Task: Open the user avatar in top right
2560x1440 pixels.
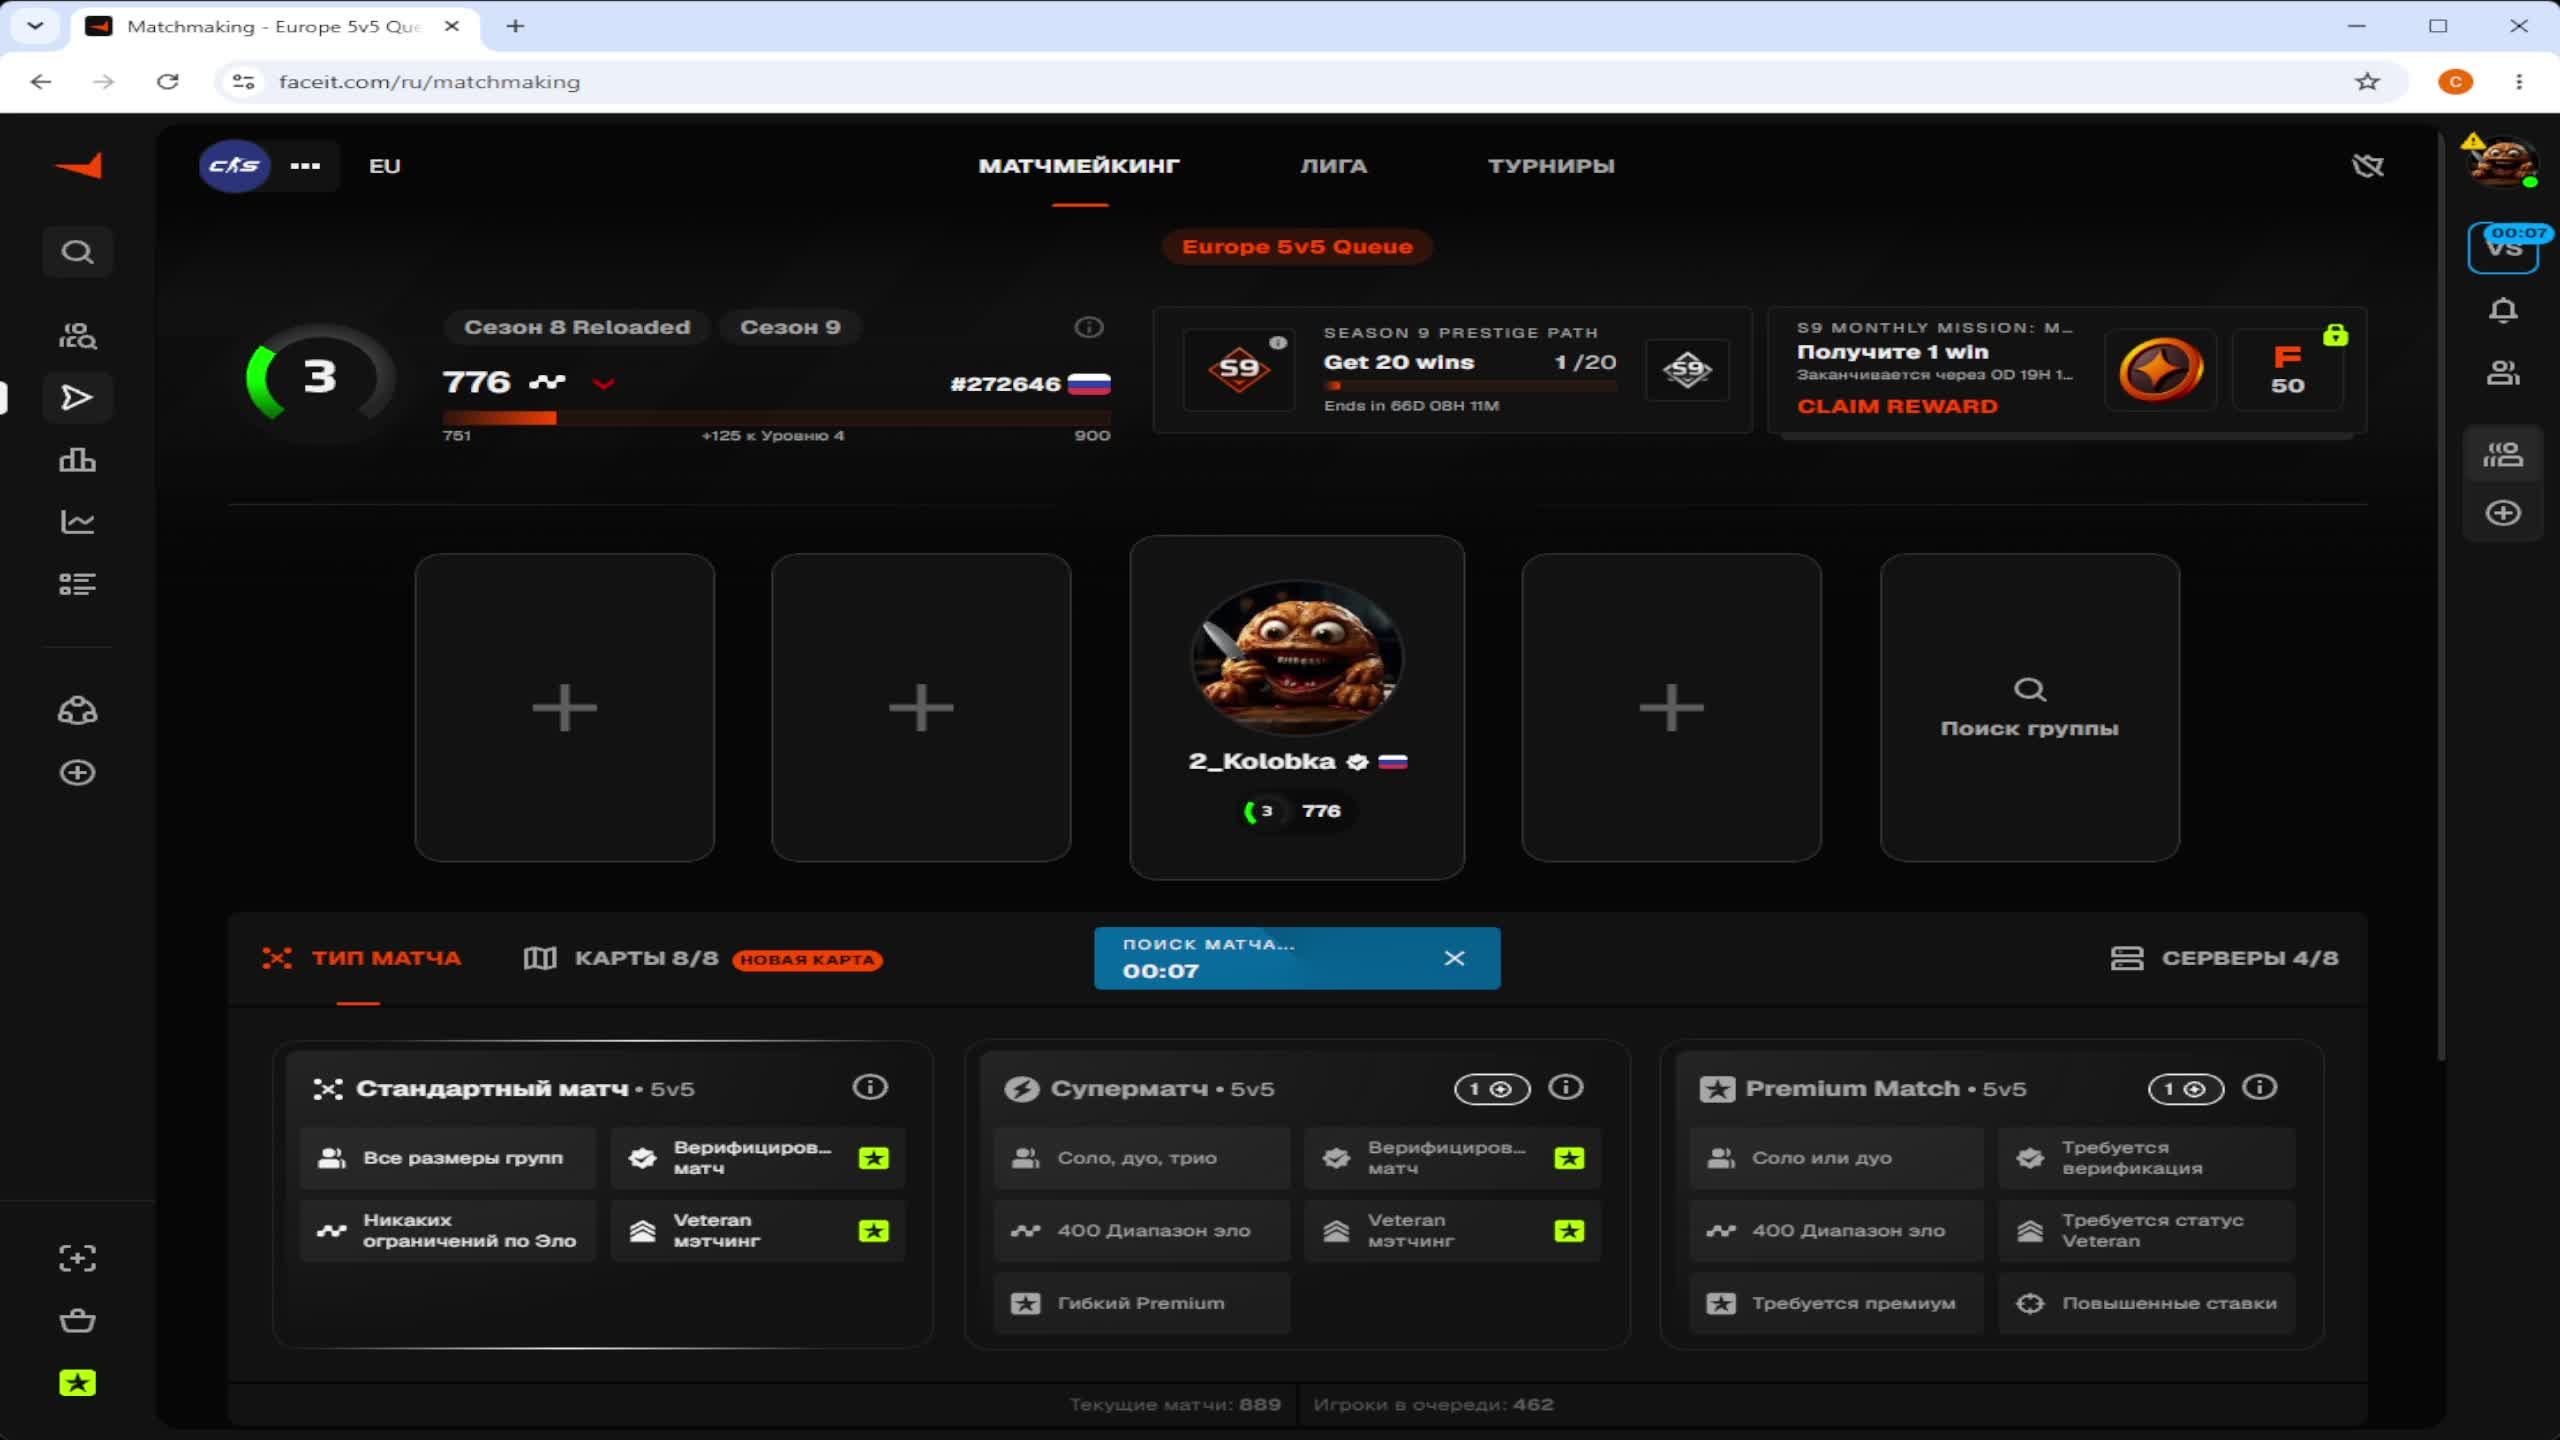Action: 2501,162
